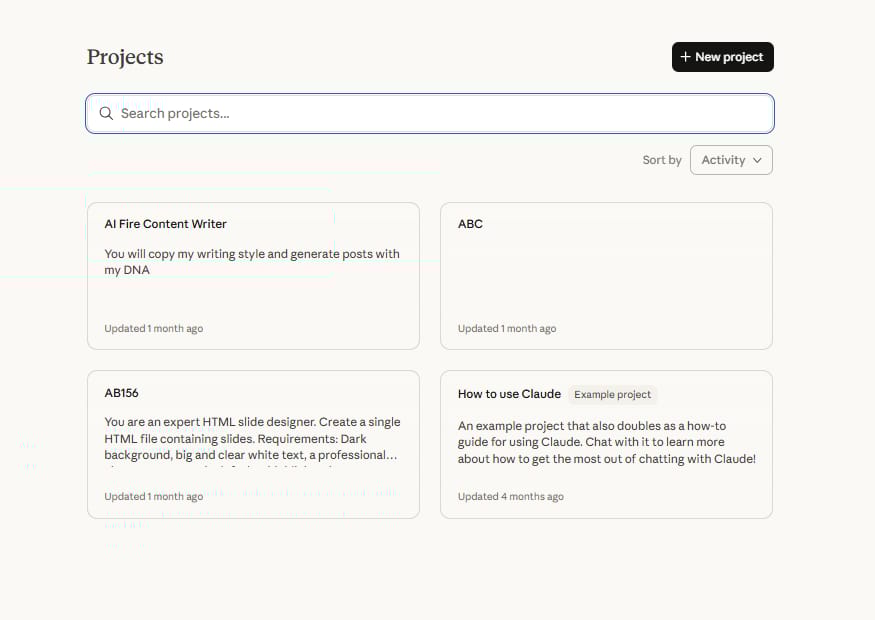Open the AI Fire Content Writer project

[253, 275]
